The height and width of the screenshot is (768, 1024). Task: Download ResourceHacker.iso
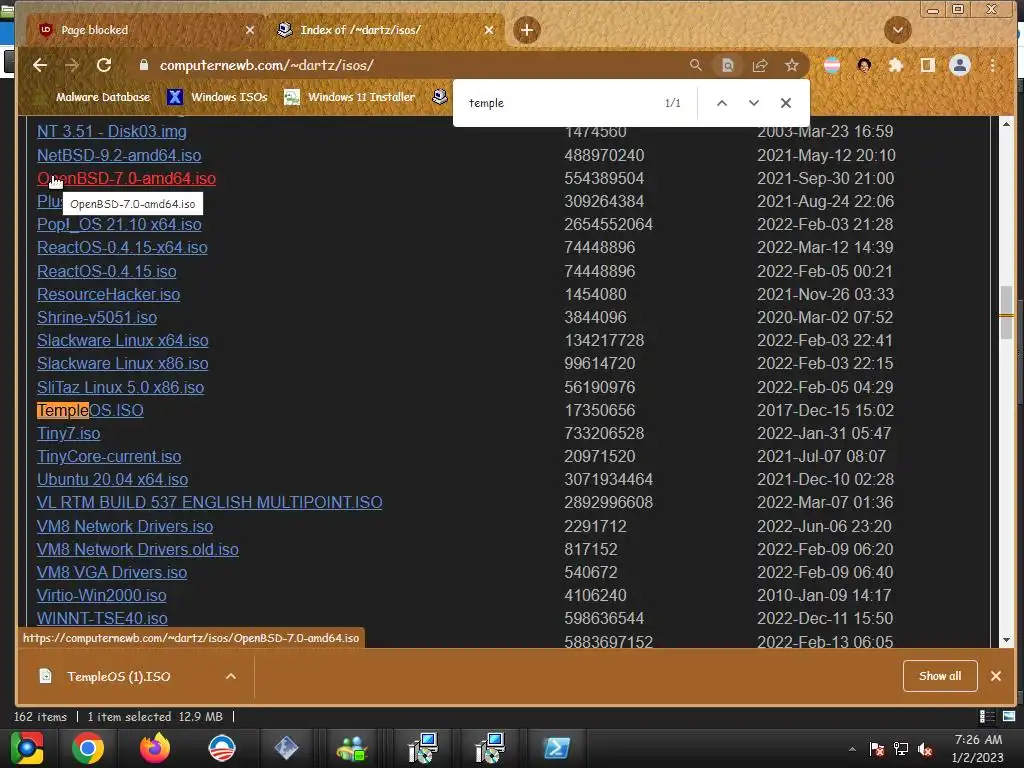(x=108, y=295)
